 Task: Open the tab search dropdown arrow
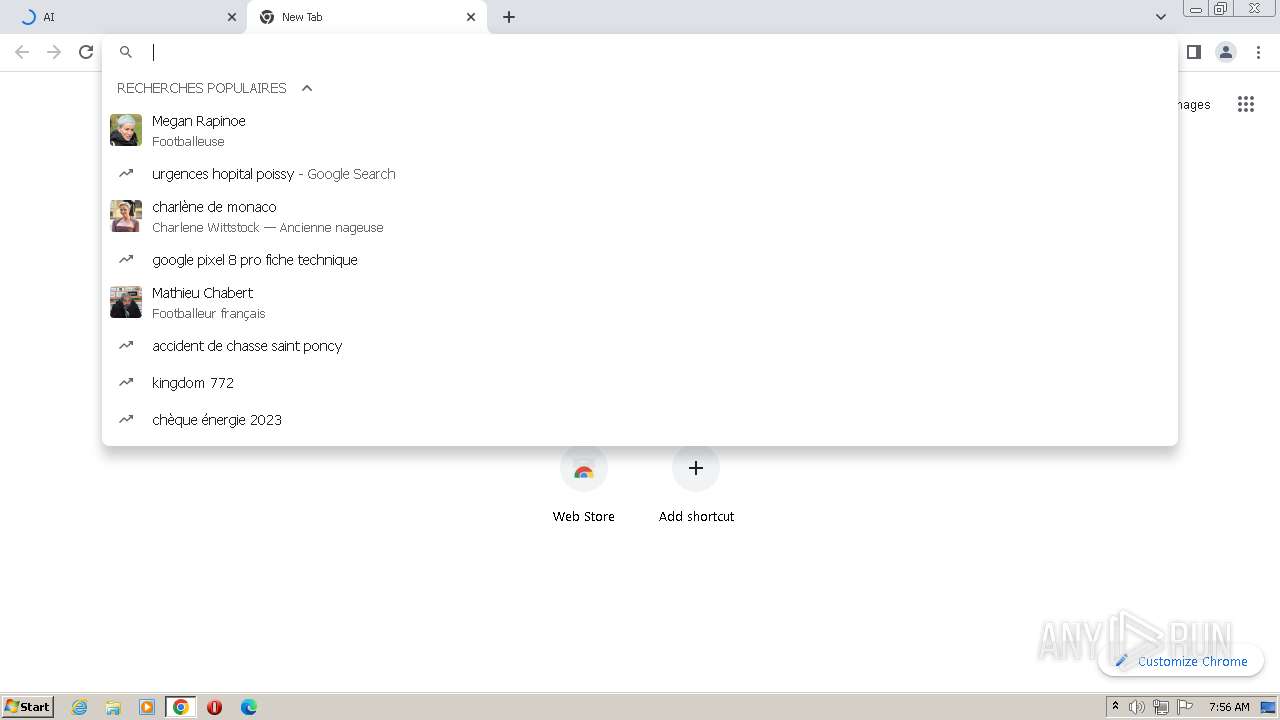click(x=1161, y=17)
